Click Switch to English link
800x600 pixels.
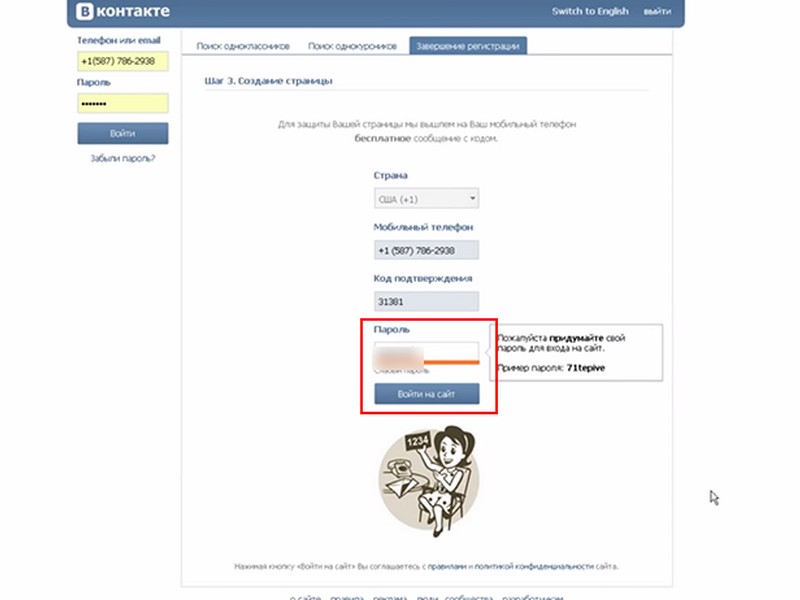[x=590, y=11]
